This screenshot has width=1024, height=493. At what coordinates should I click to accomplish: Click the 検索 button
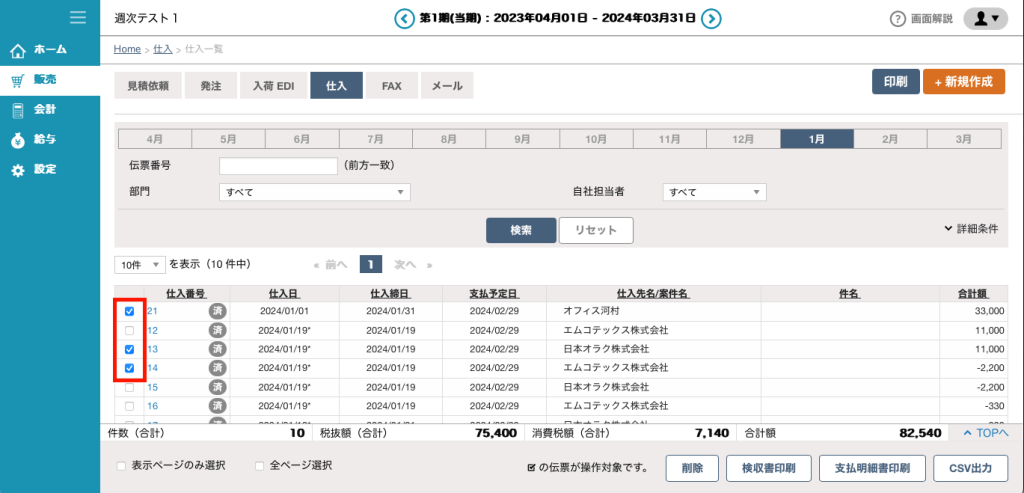pyautogui.click(x=521, y=231)
